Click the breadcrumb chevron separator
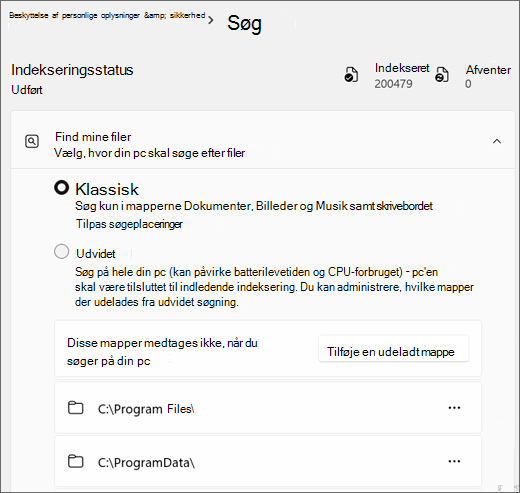The image size is (520, 493). (211, 21)
